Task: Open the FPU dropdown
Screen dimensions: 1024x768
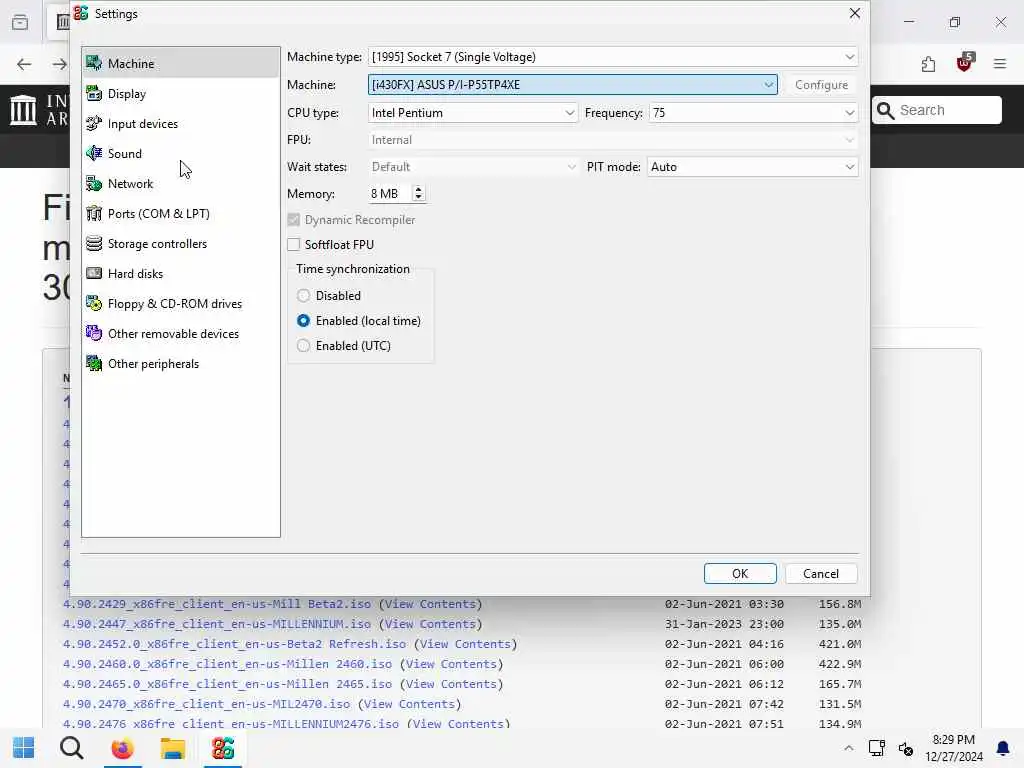Action: (613, 140)
